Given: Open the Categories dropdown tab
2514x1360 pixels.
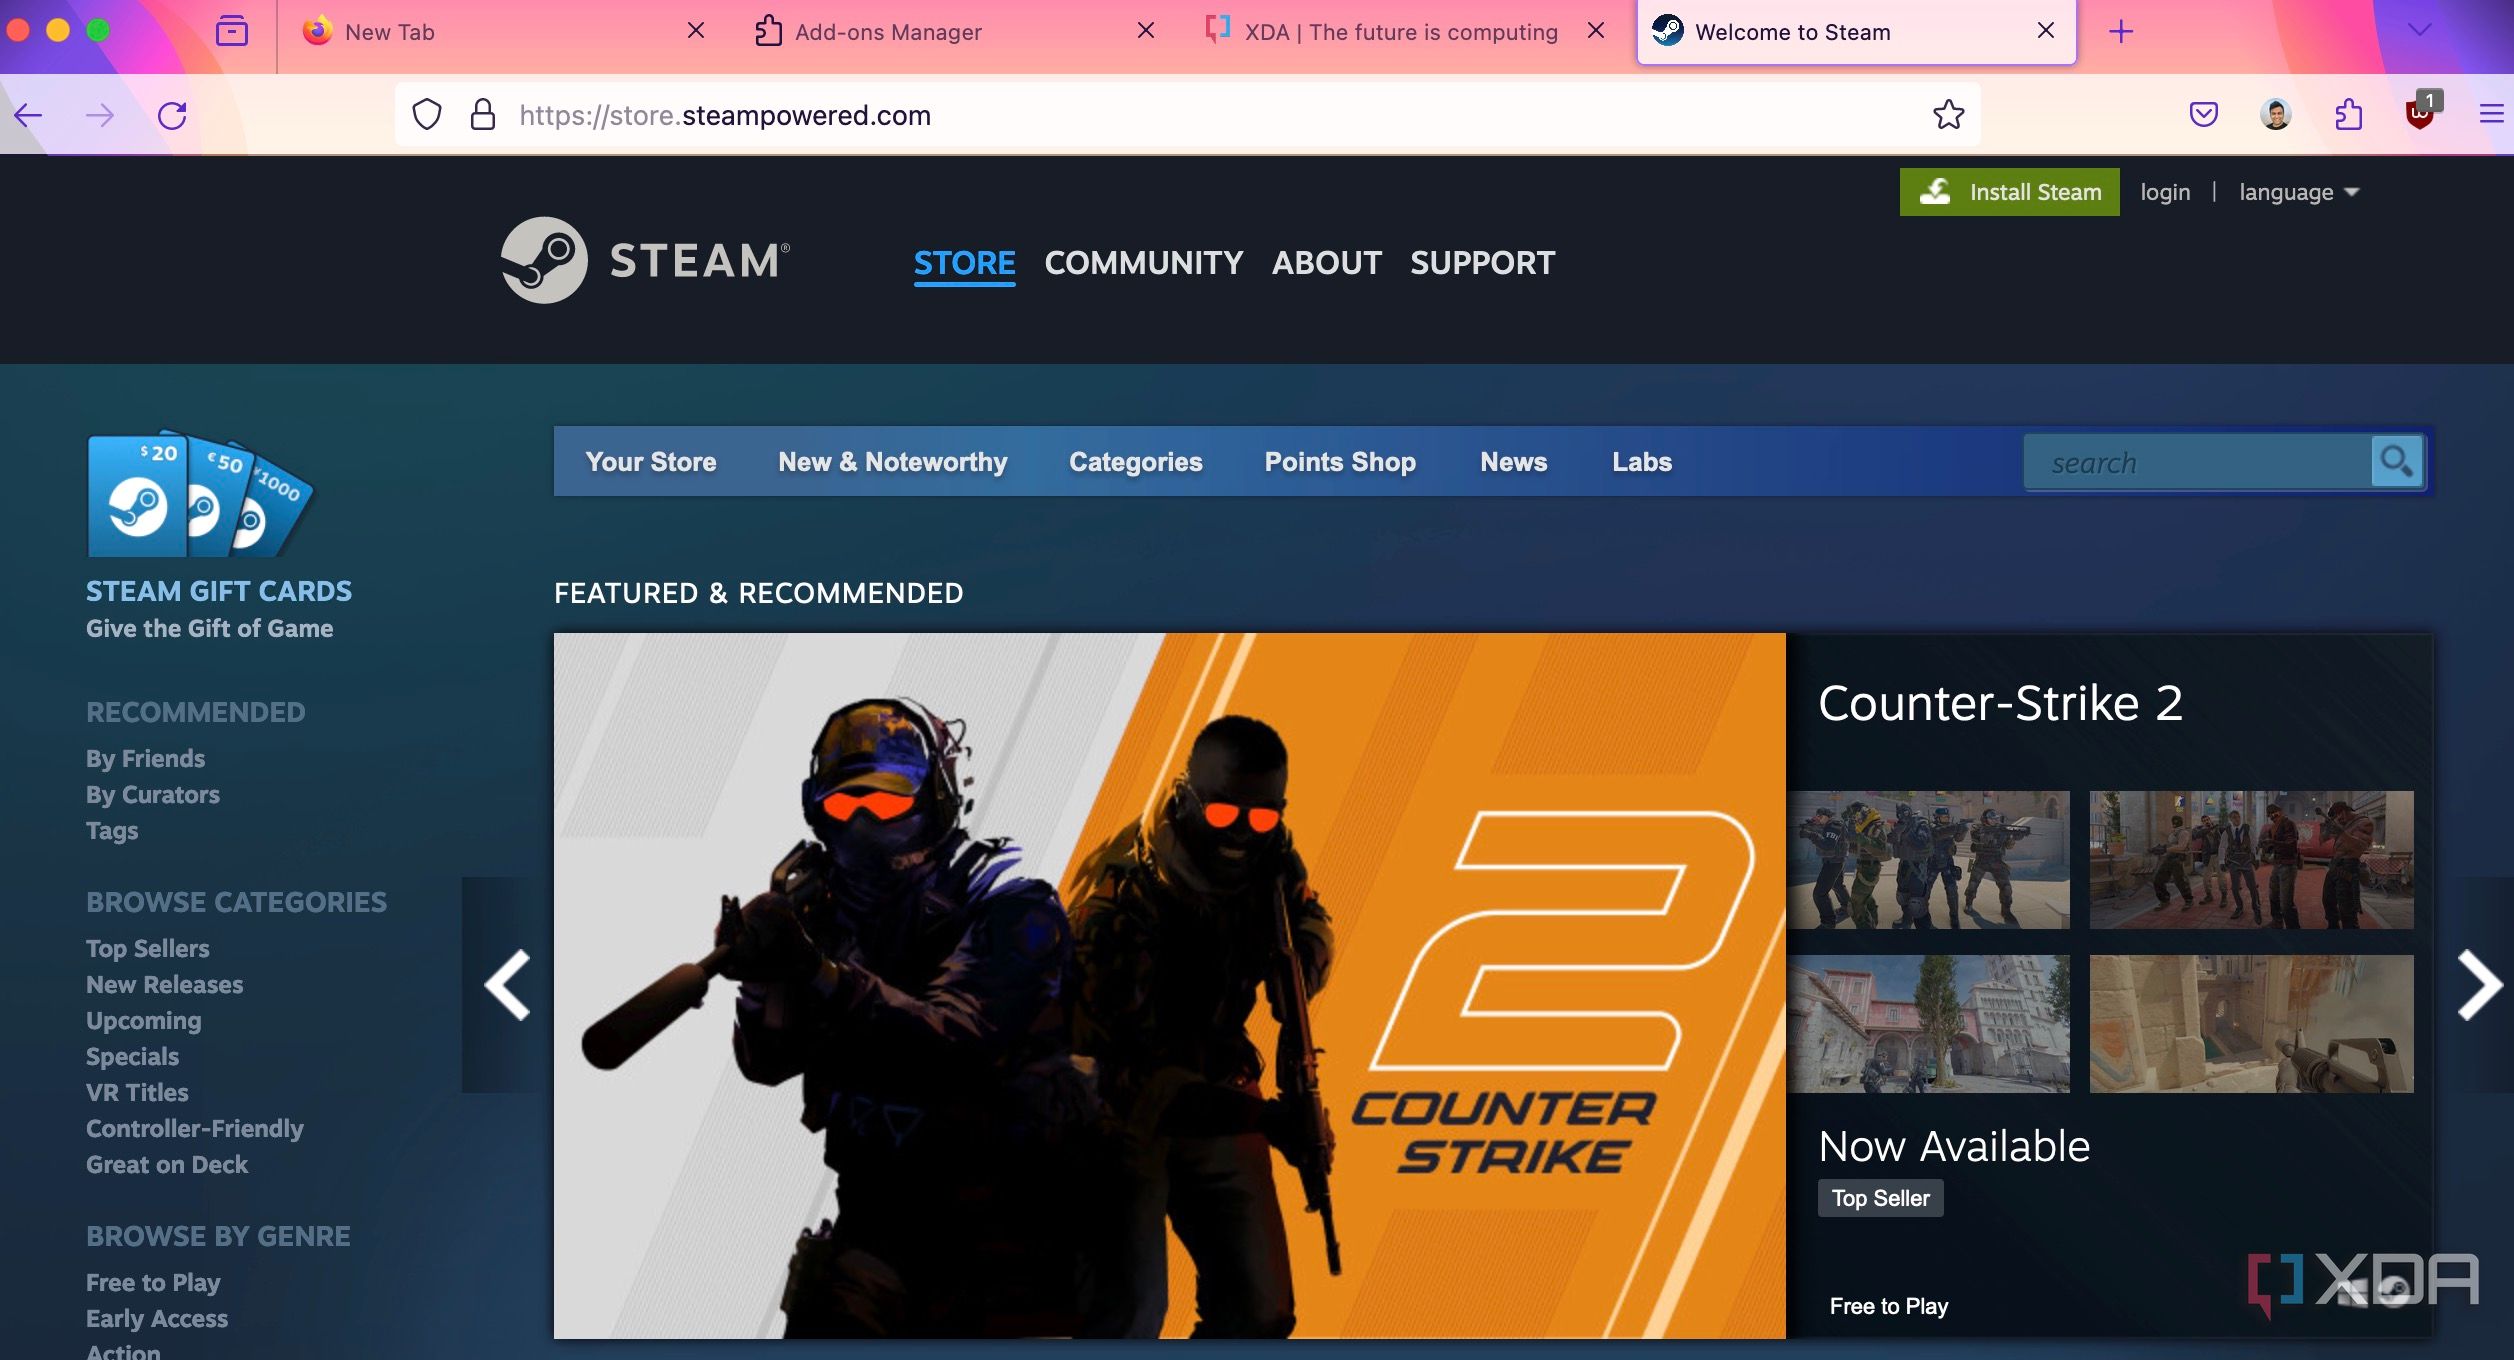Looking at the screenshot, I should pyautogui.click(x=1136, y=462).
